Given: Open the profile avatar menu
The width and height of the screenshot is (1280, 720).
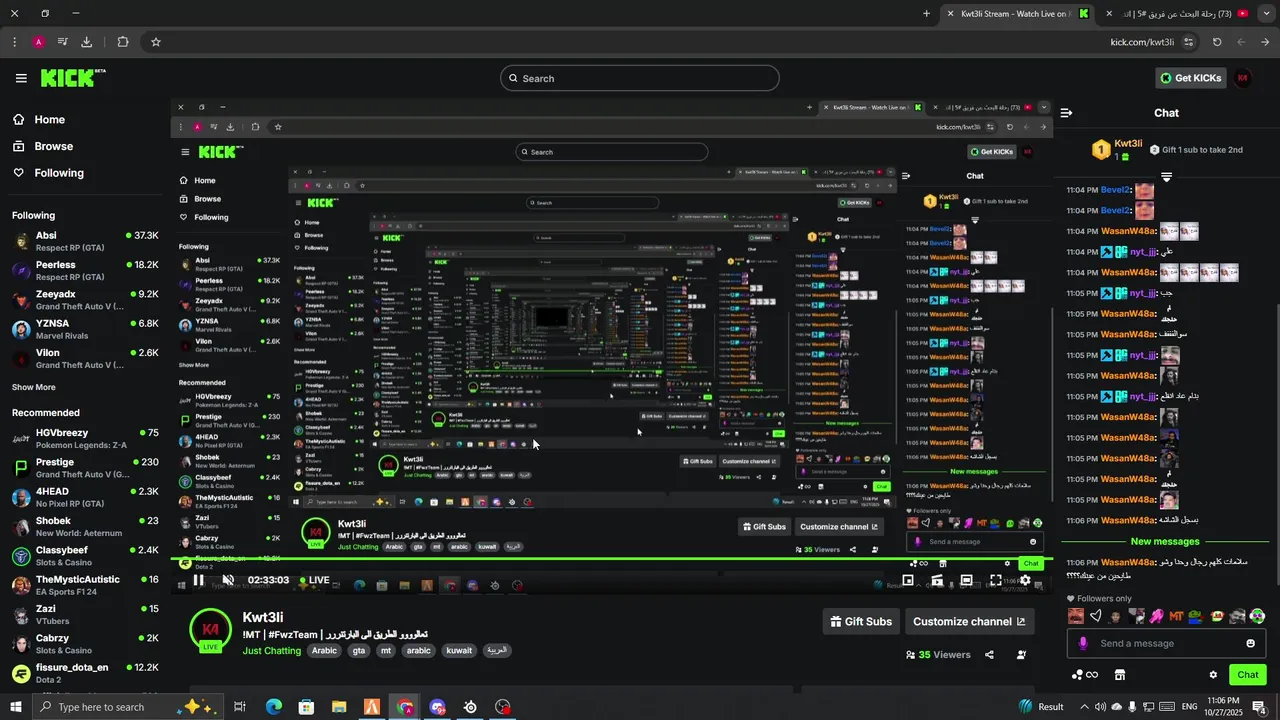Looking at the screenshot, I should click(1243, 78).
